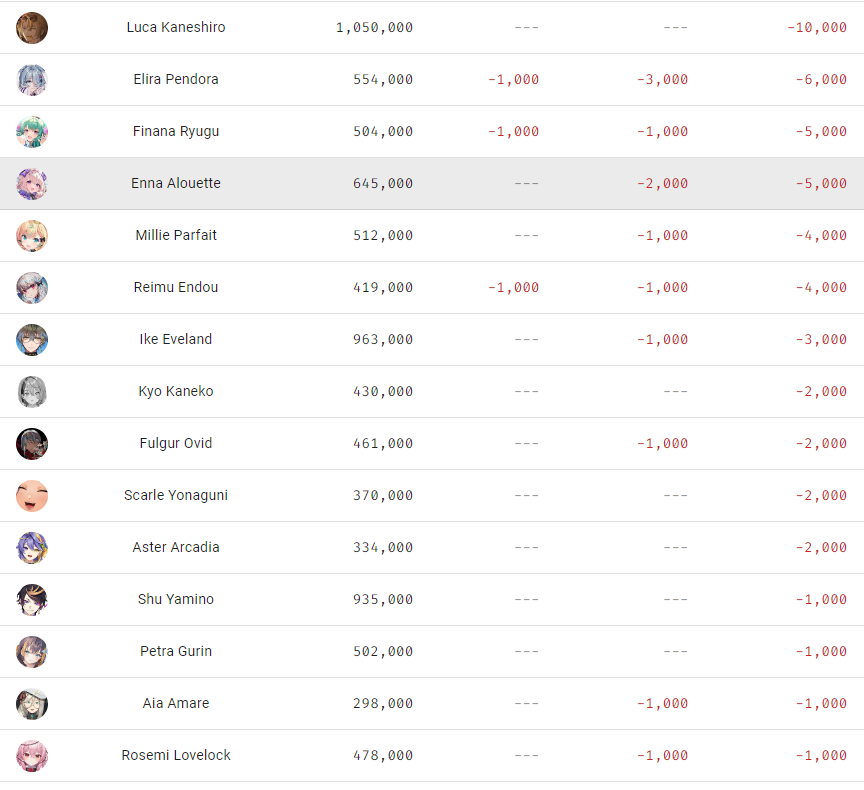The height and width of the screenshot is (790, 864).
Task: Open Kyo Kaneko's grayscale avatar
Action: tap(32, 392)
